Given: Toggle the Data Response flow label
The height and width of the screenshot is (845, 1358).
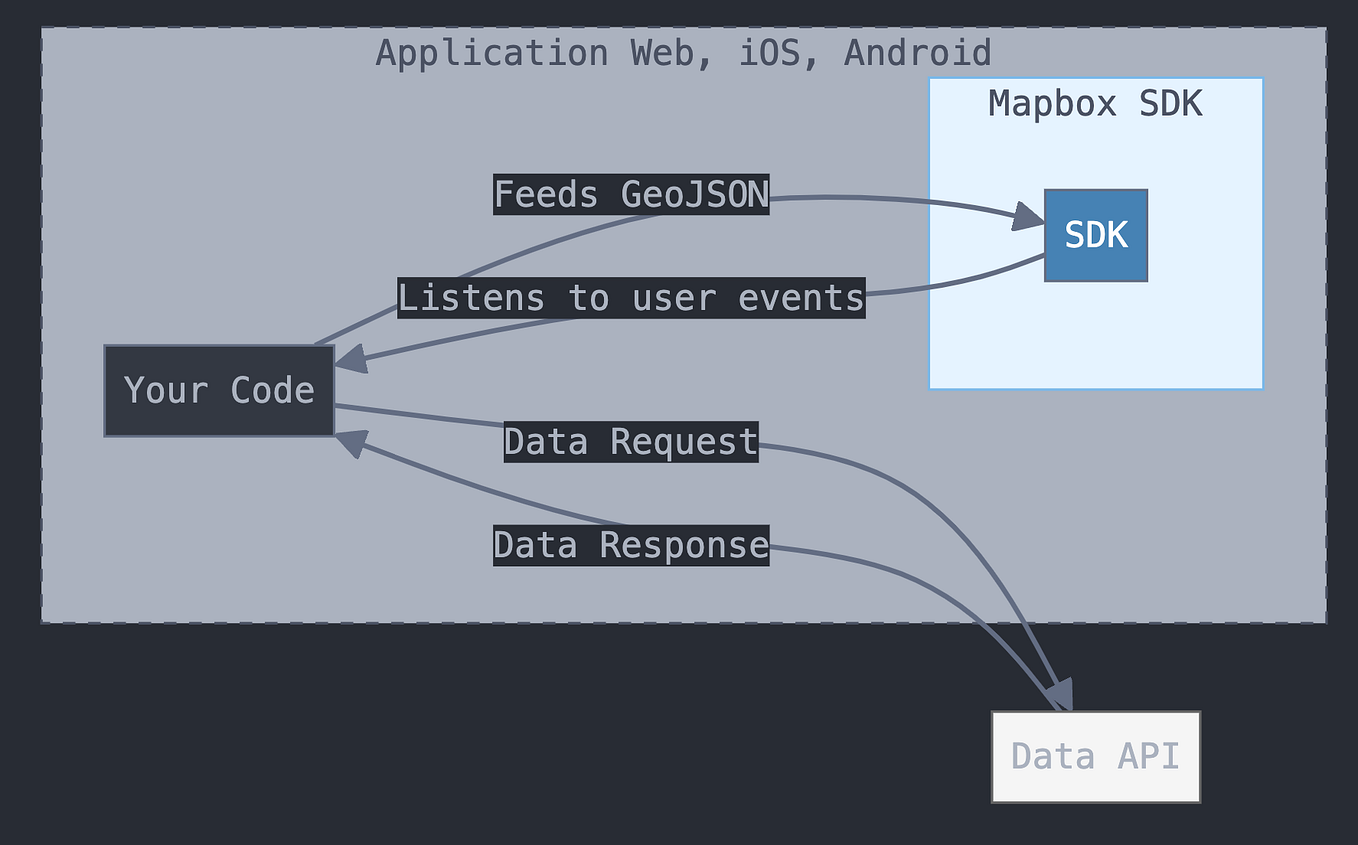Looking at the screenshot, I should [630, 544].
